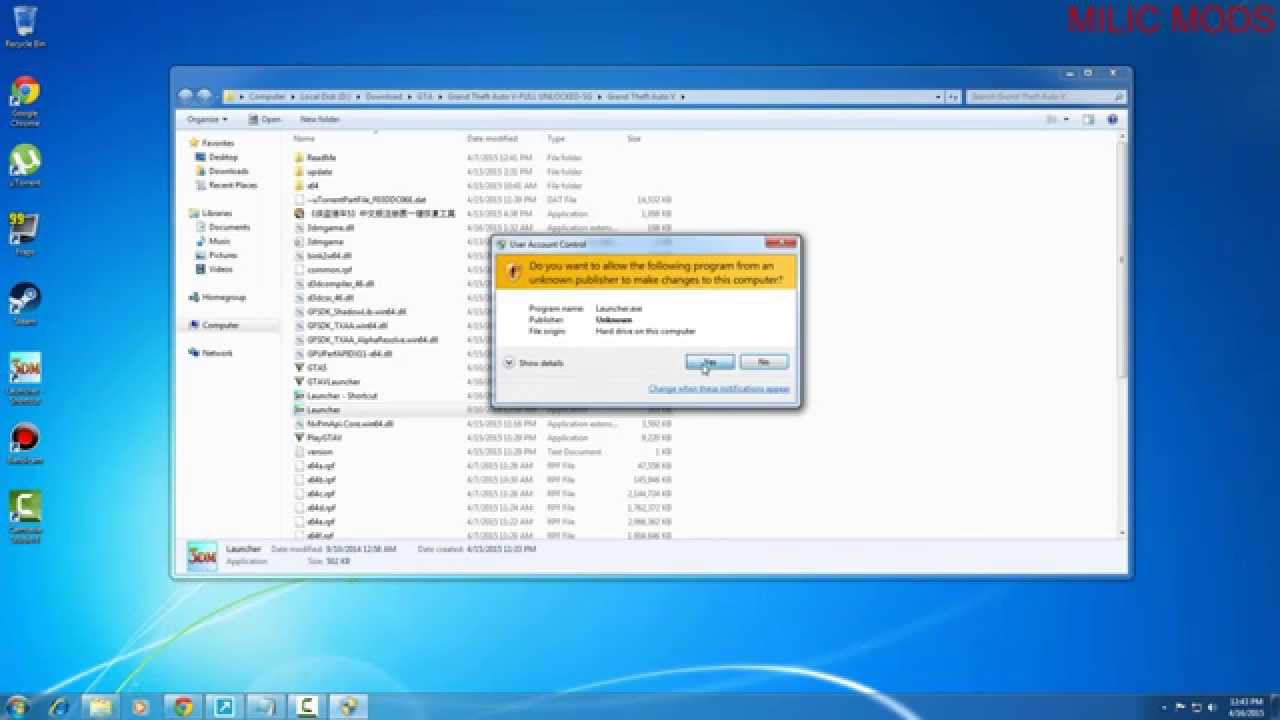Click 'Computer' in address breadcrumb
Viewport: 1280px width, 720px height.
coord(267,97)
